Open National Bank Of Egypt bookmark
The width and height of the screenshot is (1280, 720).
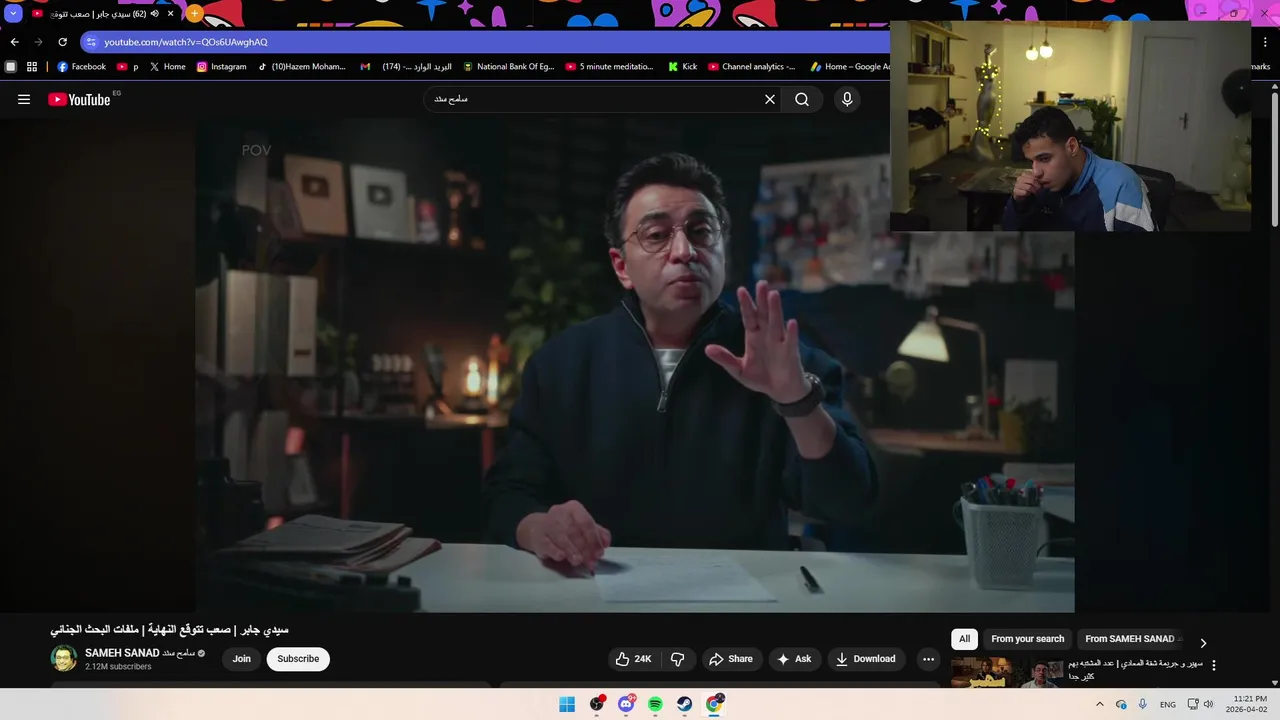pos(508,67)
